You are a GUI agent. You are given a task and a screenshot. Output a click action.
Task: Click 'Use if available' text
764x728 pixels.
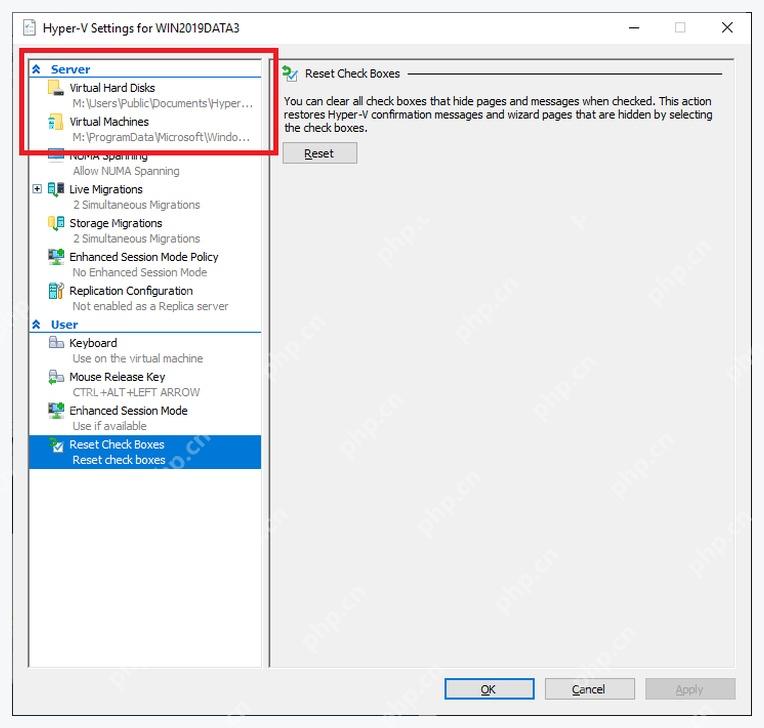tap(110, 426)
